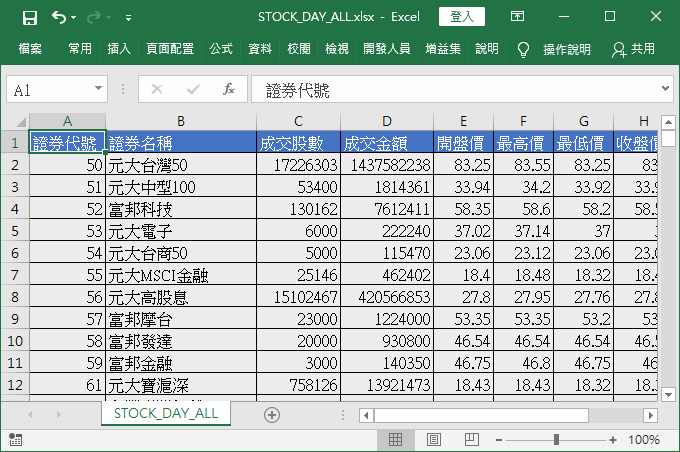The width and height of the screenshot is (680, 452).
Task: Click the Cancel X icon in formula bar
Action: point(157,89)
